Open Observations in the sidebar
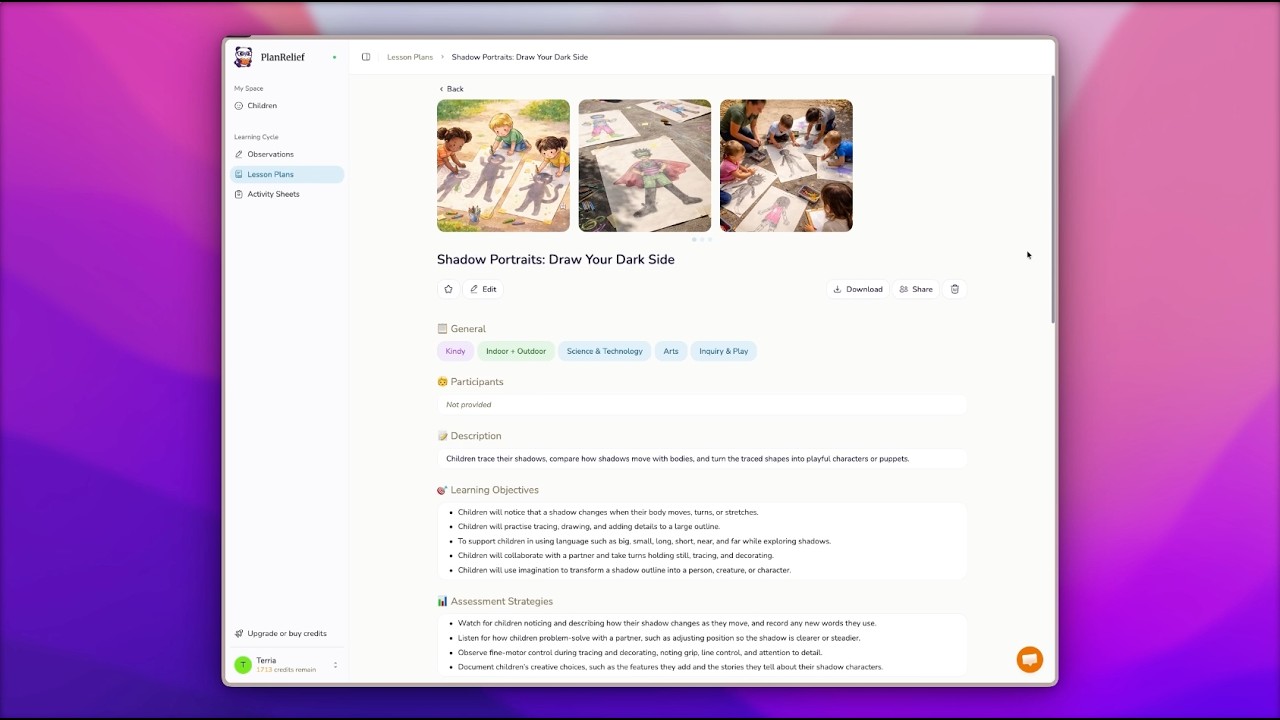This screenshot has height=720, width=1280. 287,154
